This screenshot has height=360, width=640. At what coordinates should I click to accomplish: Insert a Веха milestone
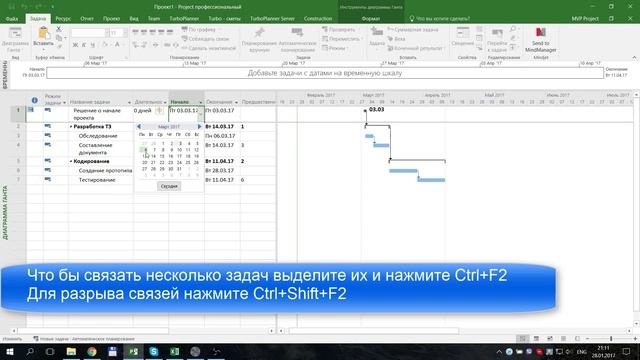click(x=396, y=39)
